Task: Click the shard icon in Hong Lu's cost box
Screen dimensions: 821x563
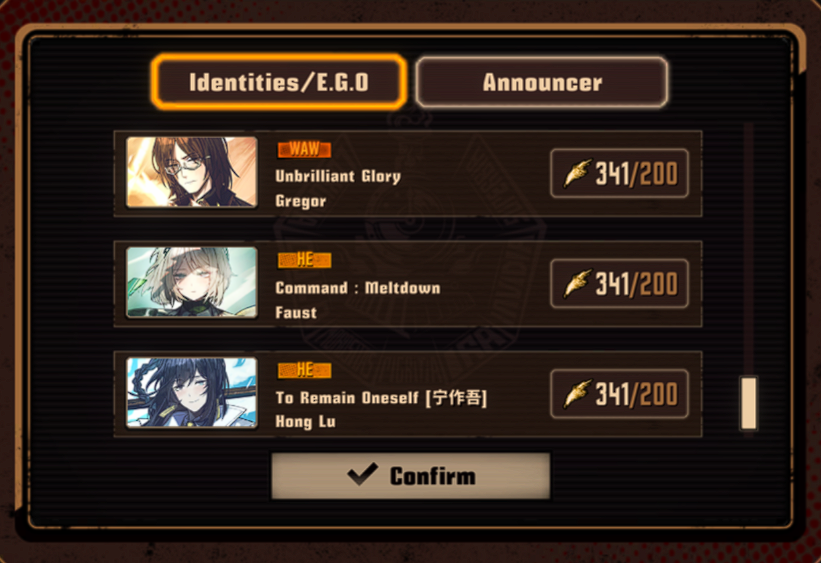Action: 578,394
